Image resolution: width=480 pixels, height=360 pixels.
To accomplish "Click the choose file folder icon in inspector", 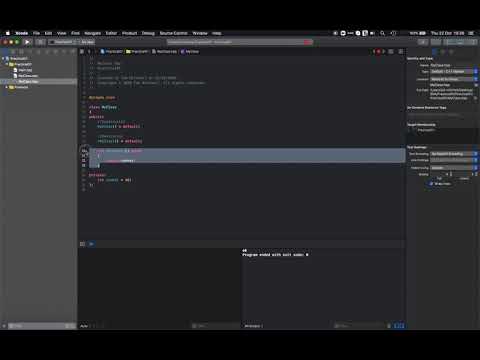I will [476, 85].
